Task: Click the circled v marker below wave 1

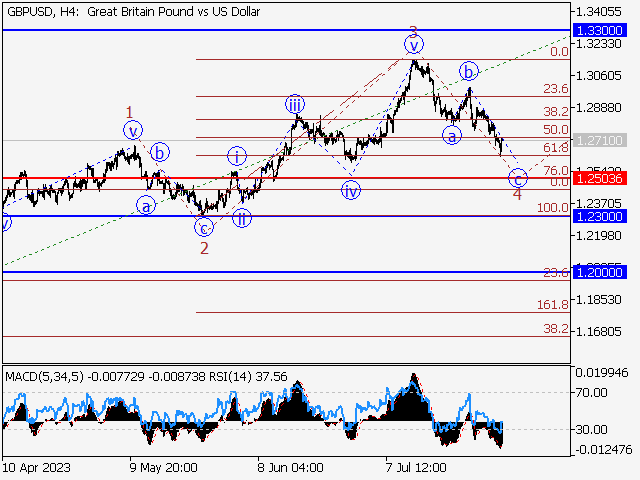Action: click(133, 131)
